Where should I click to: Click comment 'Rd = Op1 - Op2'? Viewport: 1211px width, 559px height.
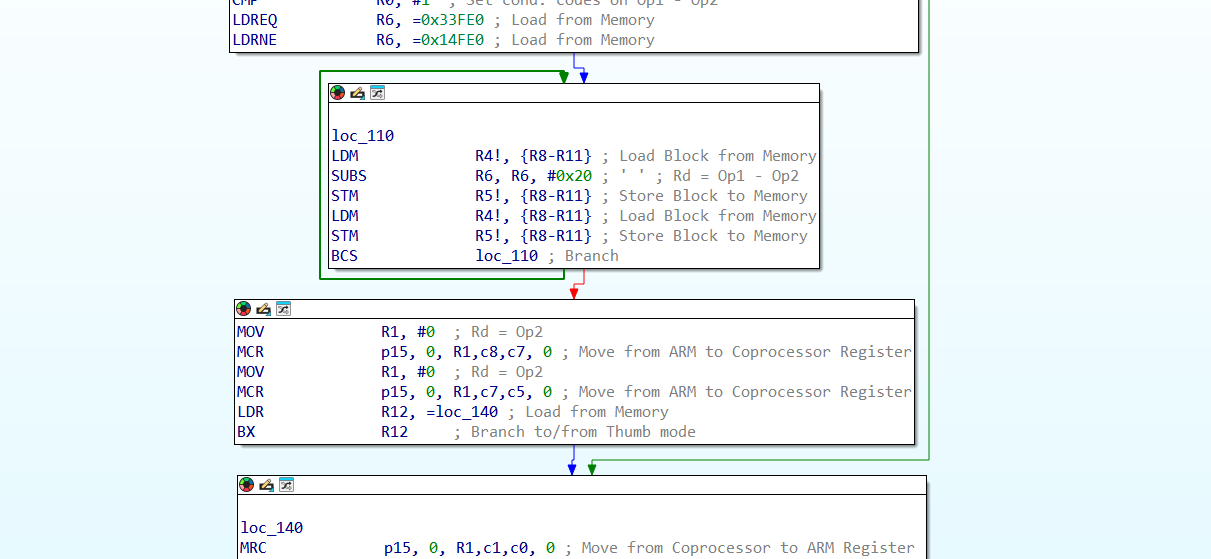[736, 176]
